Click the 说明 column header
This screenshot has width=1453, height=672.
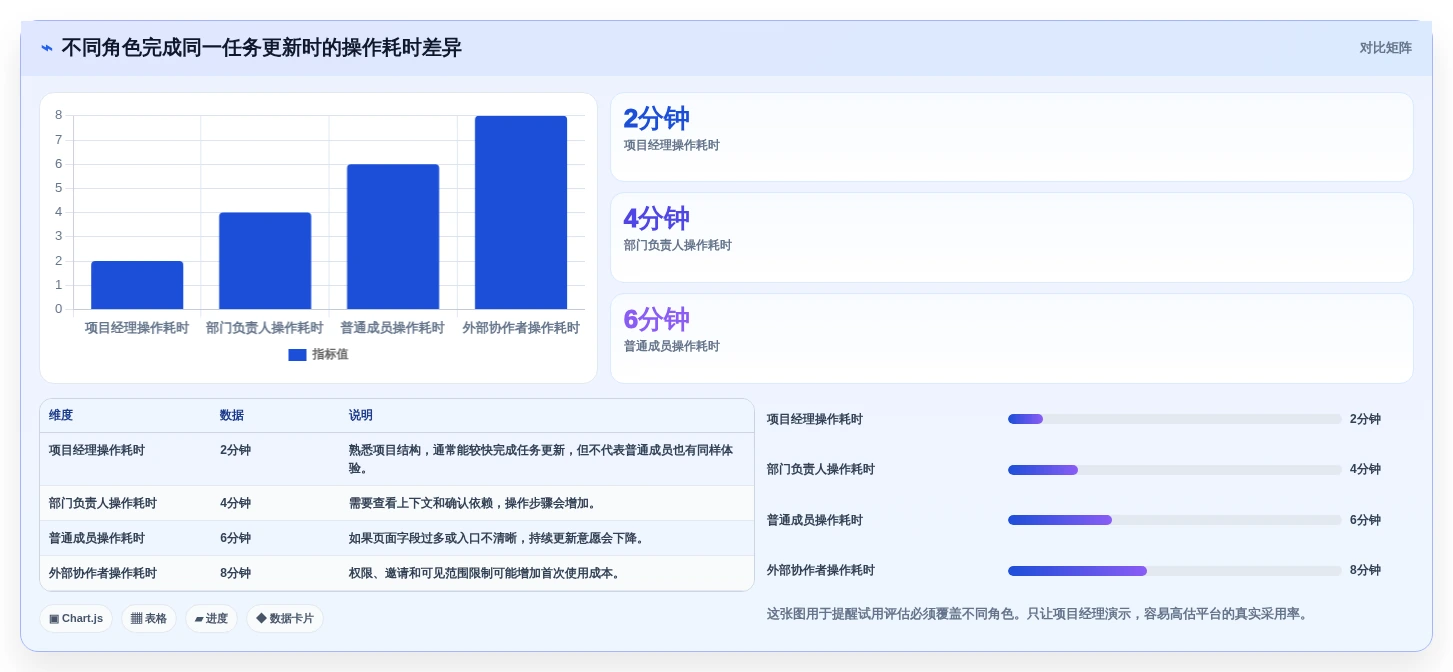click(x=361, y=416)
